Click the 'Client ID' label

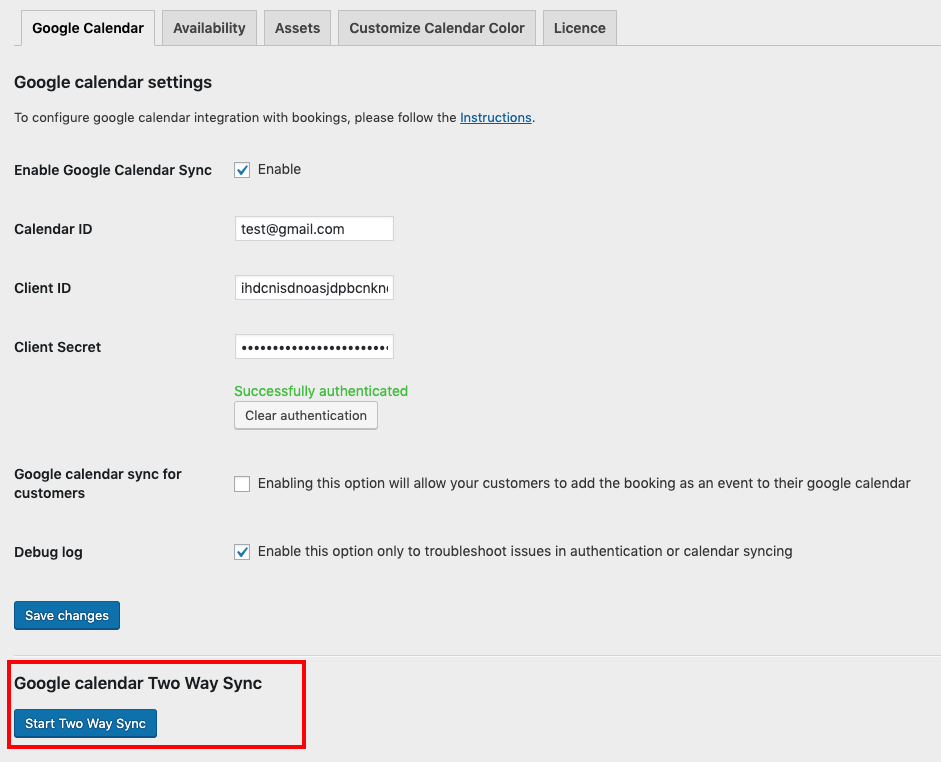tap(43, 288)
